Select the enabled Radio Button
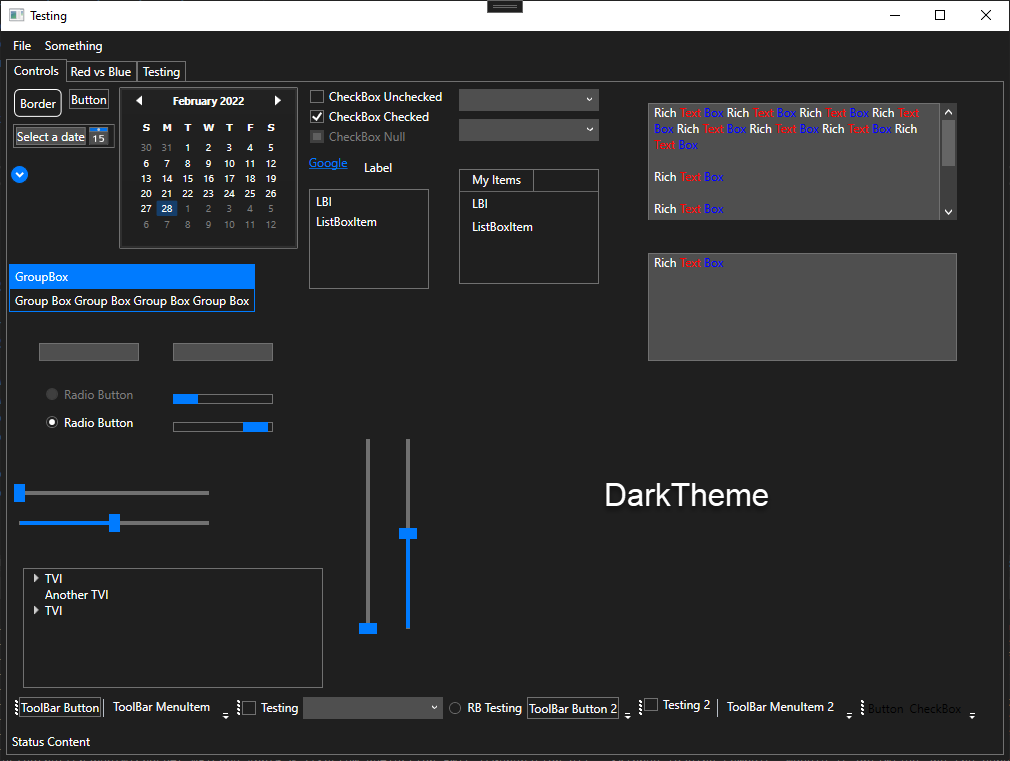Viewport: 1010px width, 761px height. click(52, 422)
